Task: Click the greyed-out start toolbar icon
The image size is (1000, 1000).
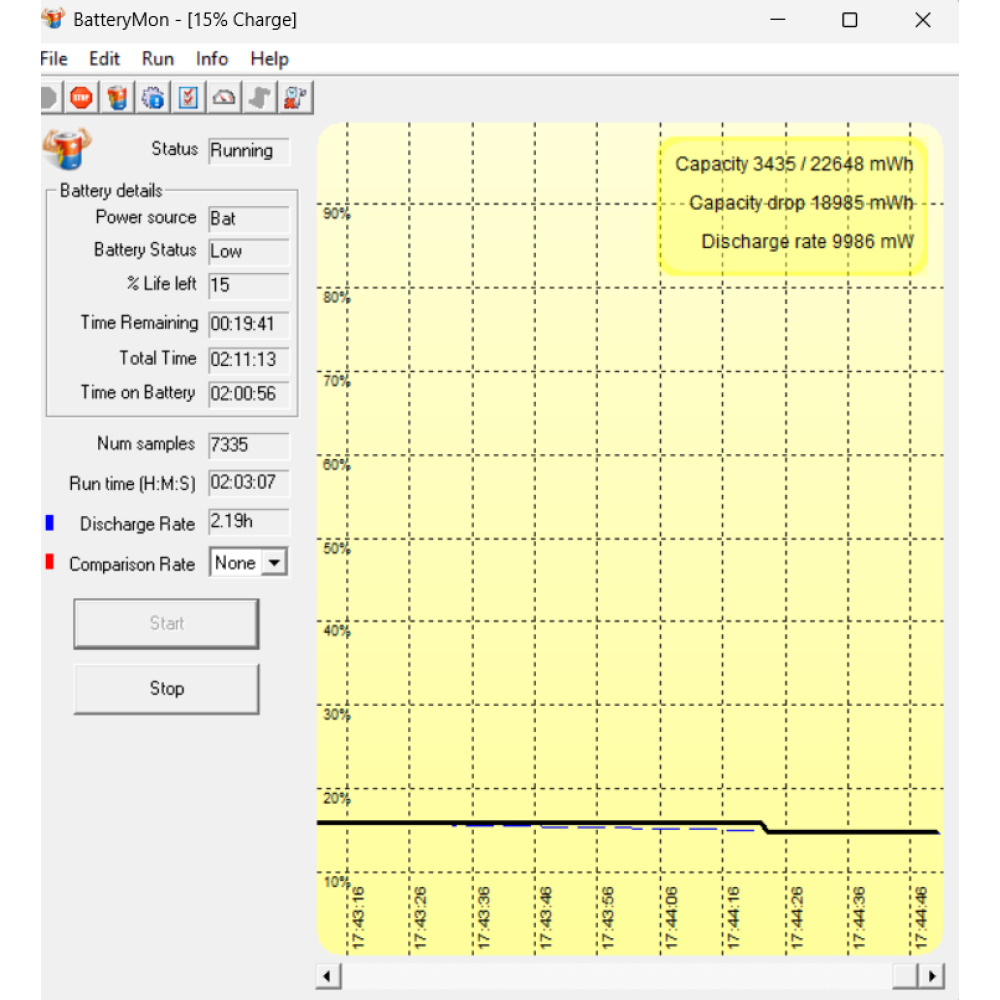Action: 48,97
